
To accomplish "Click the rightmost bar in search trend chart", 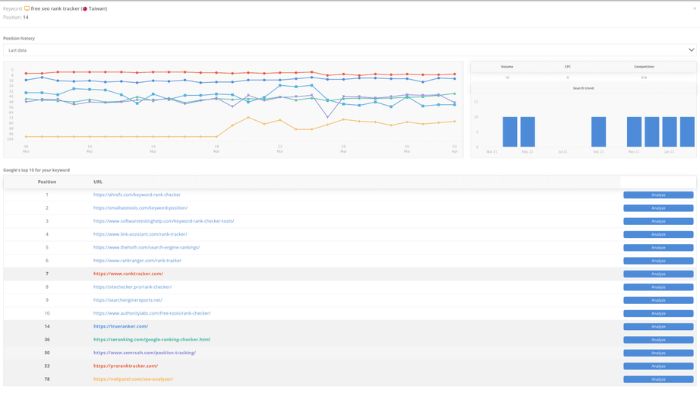I will tap(687, 132).
